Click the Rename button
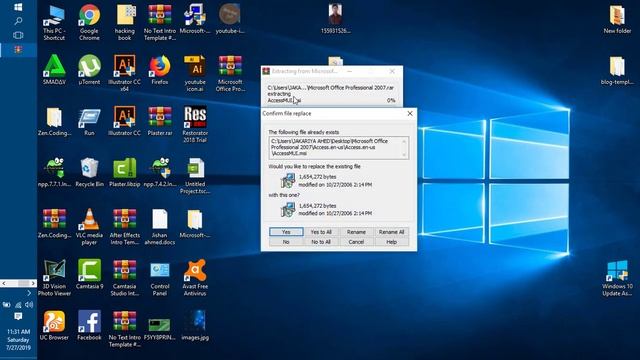The height and width of the screenshot is (360, 640). click(x=356, y=232)
